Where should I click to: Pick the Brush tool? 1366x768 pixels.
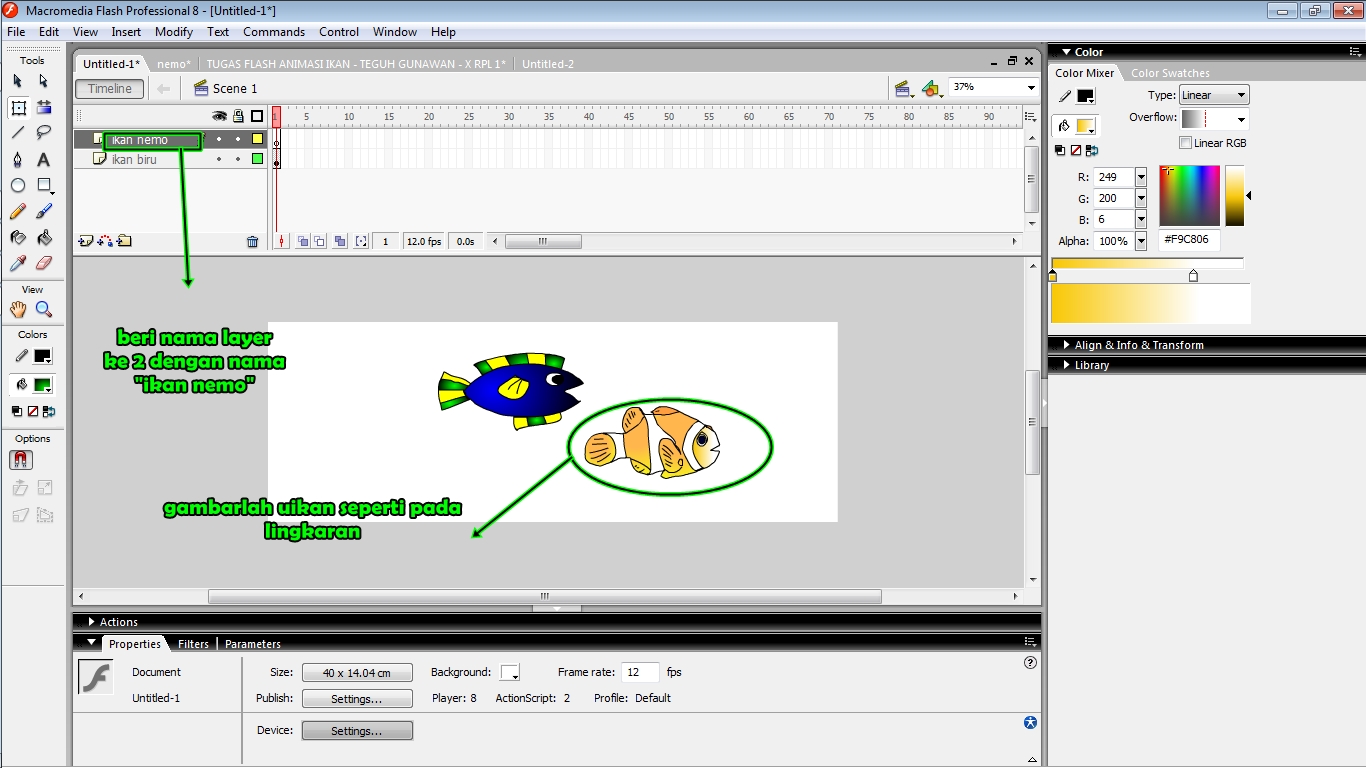click(x=44, y=212)
